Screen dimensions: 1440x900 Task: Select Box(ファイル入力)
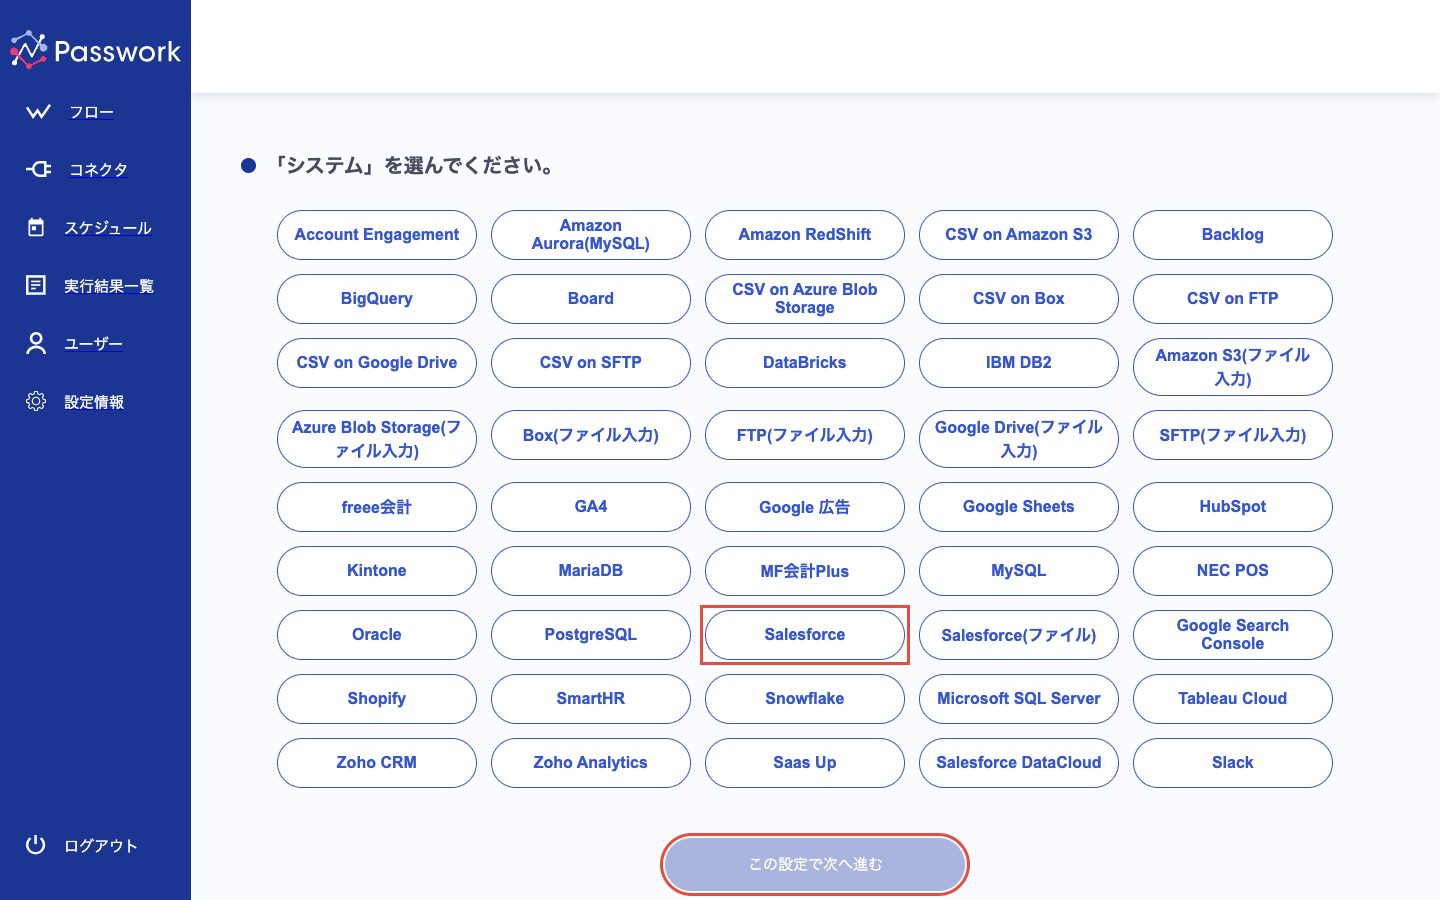591,435
